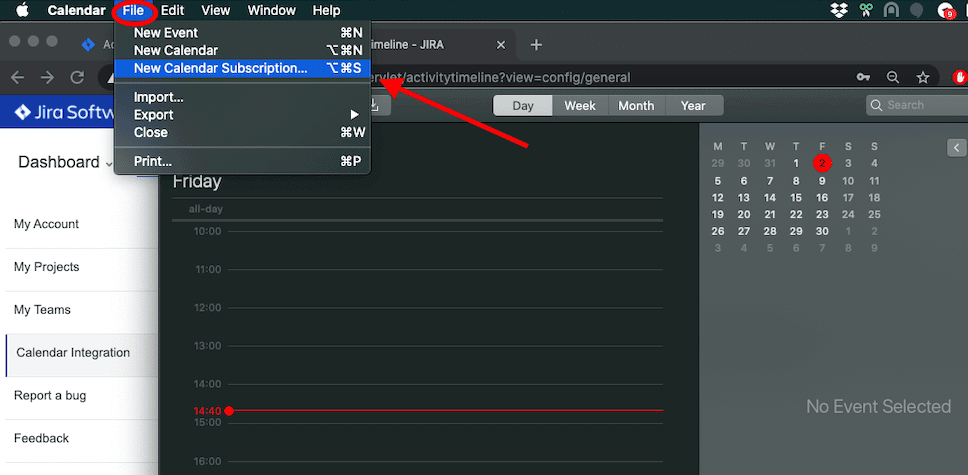Click the 16:00 time label

[207, 461]
